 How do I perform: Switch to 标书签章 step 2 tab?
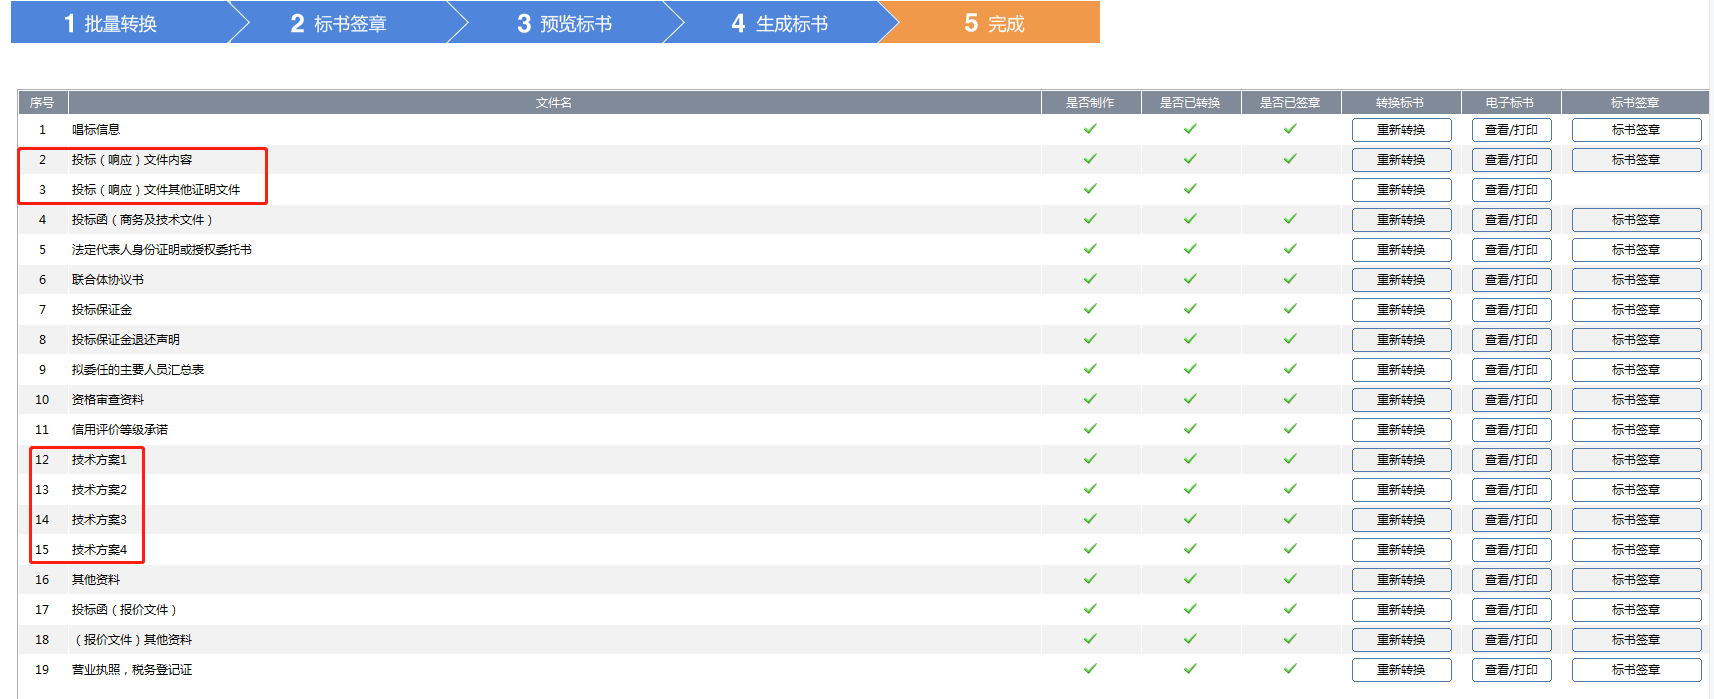(x=338, y=23)
